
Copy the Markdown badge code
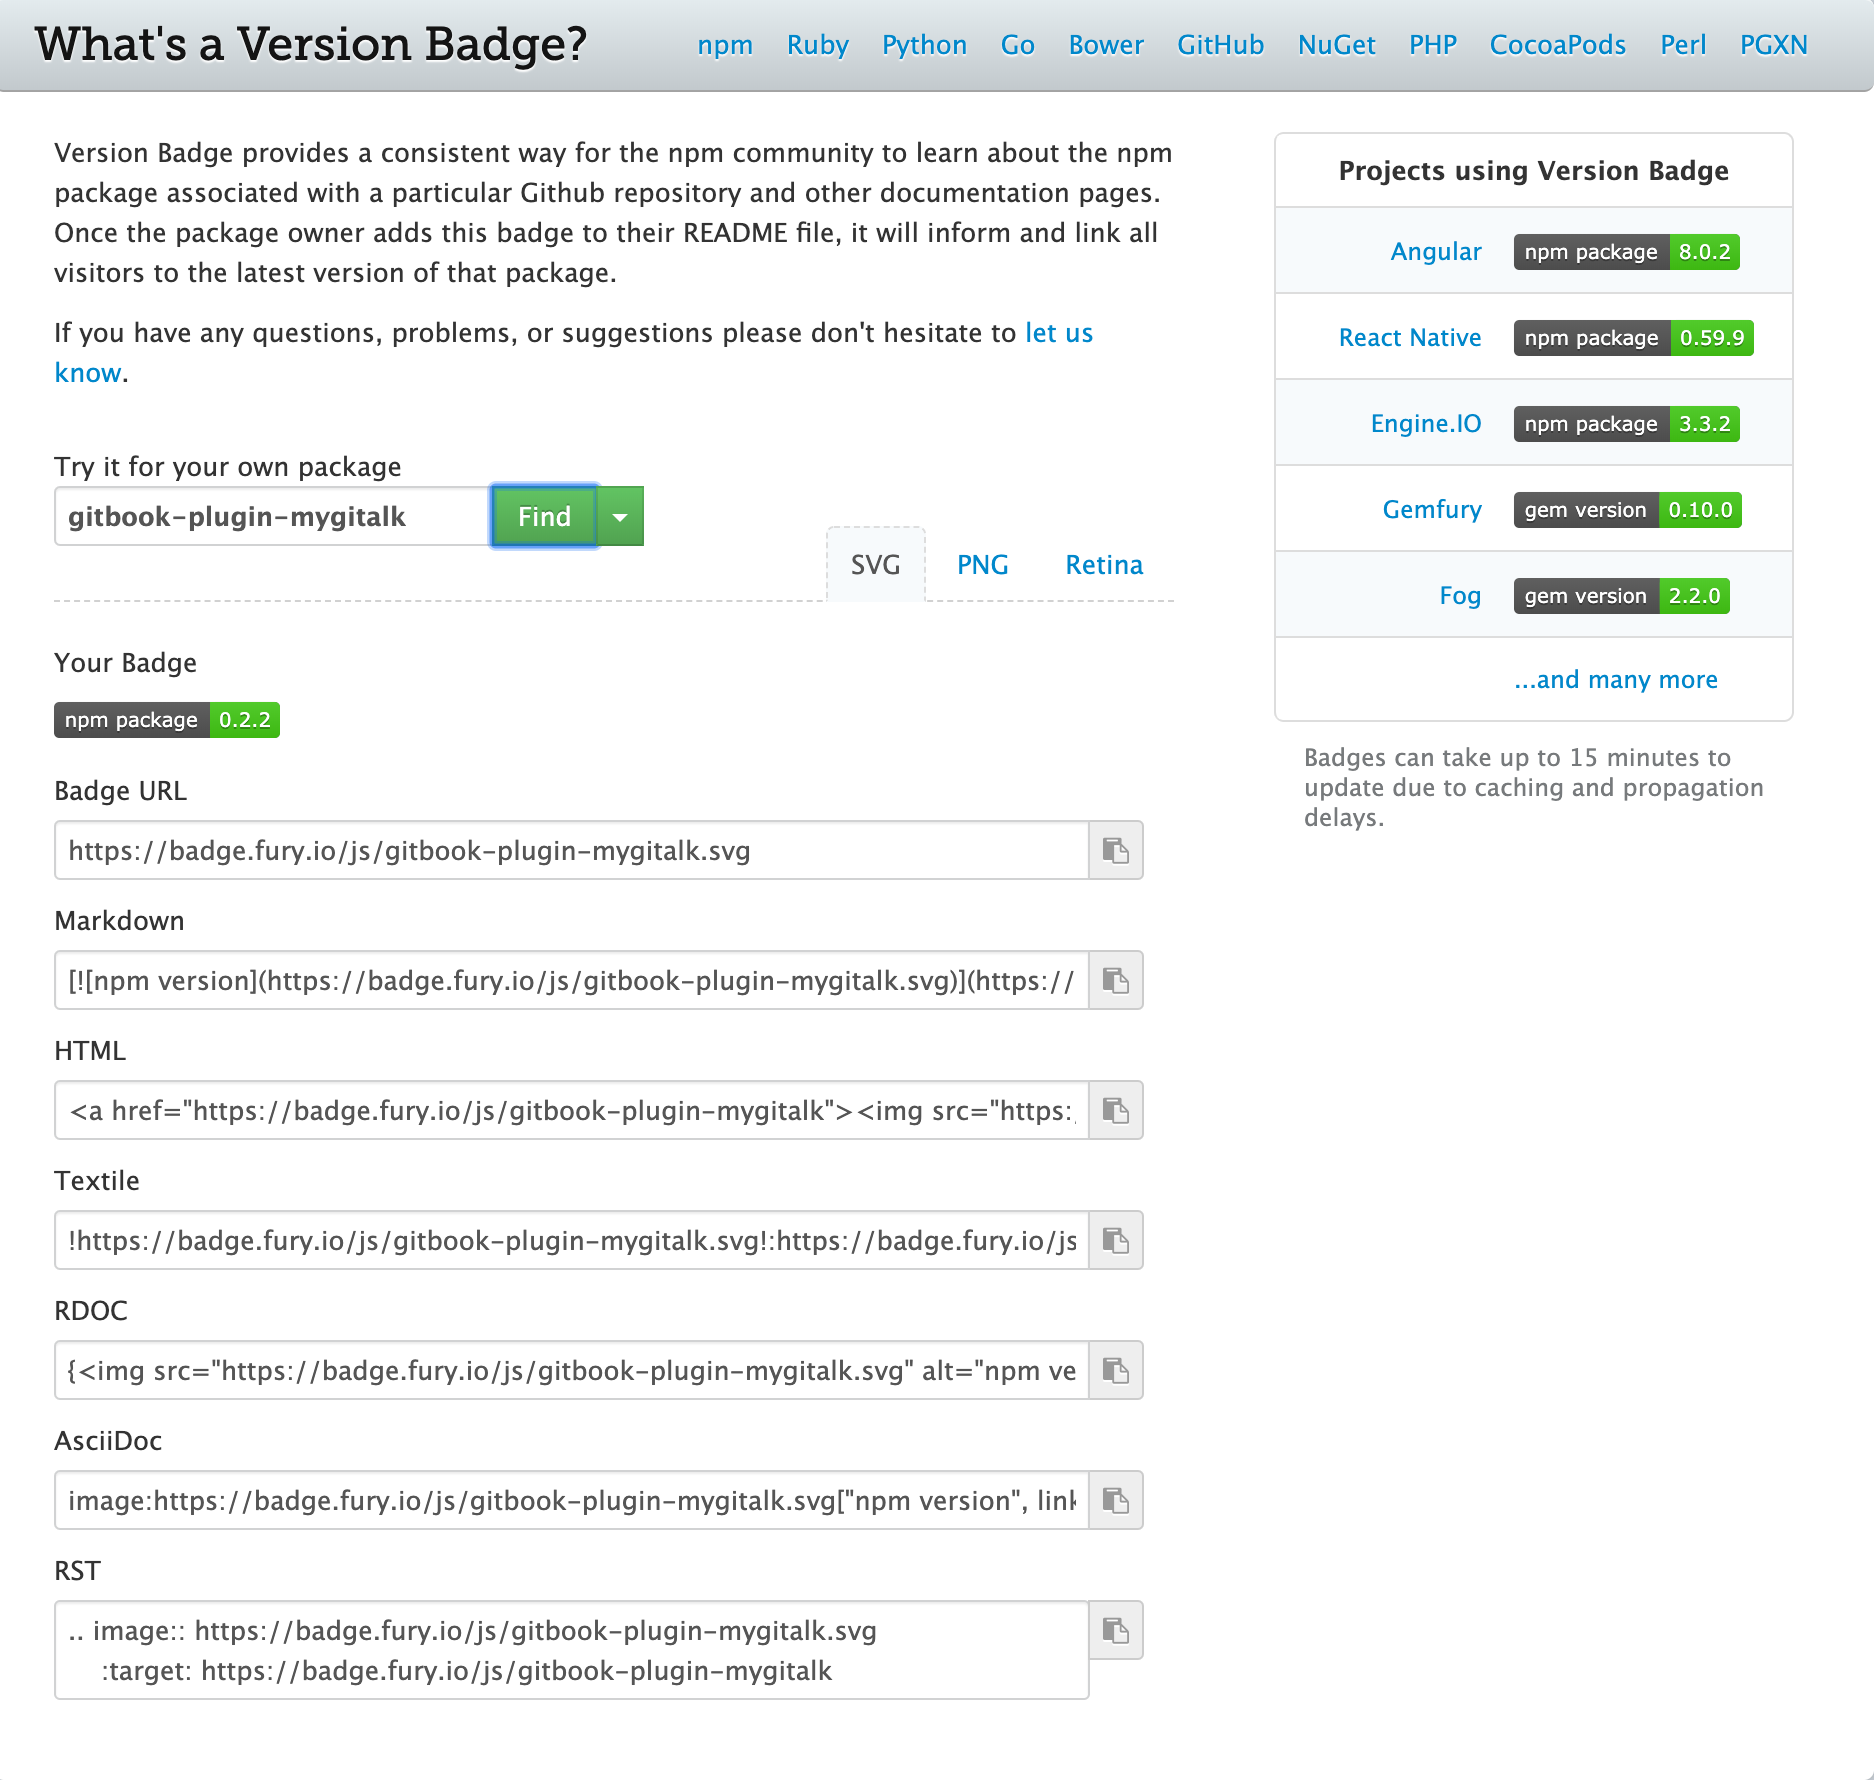tap(1116, 981)
